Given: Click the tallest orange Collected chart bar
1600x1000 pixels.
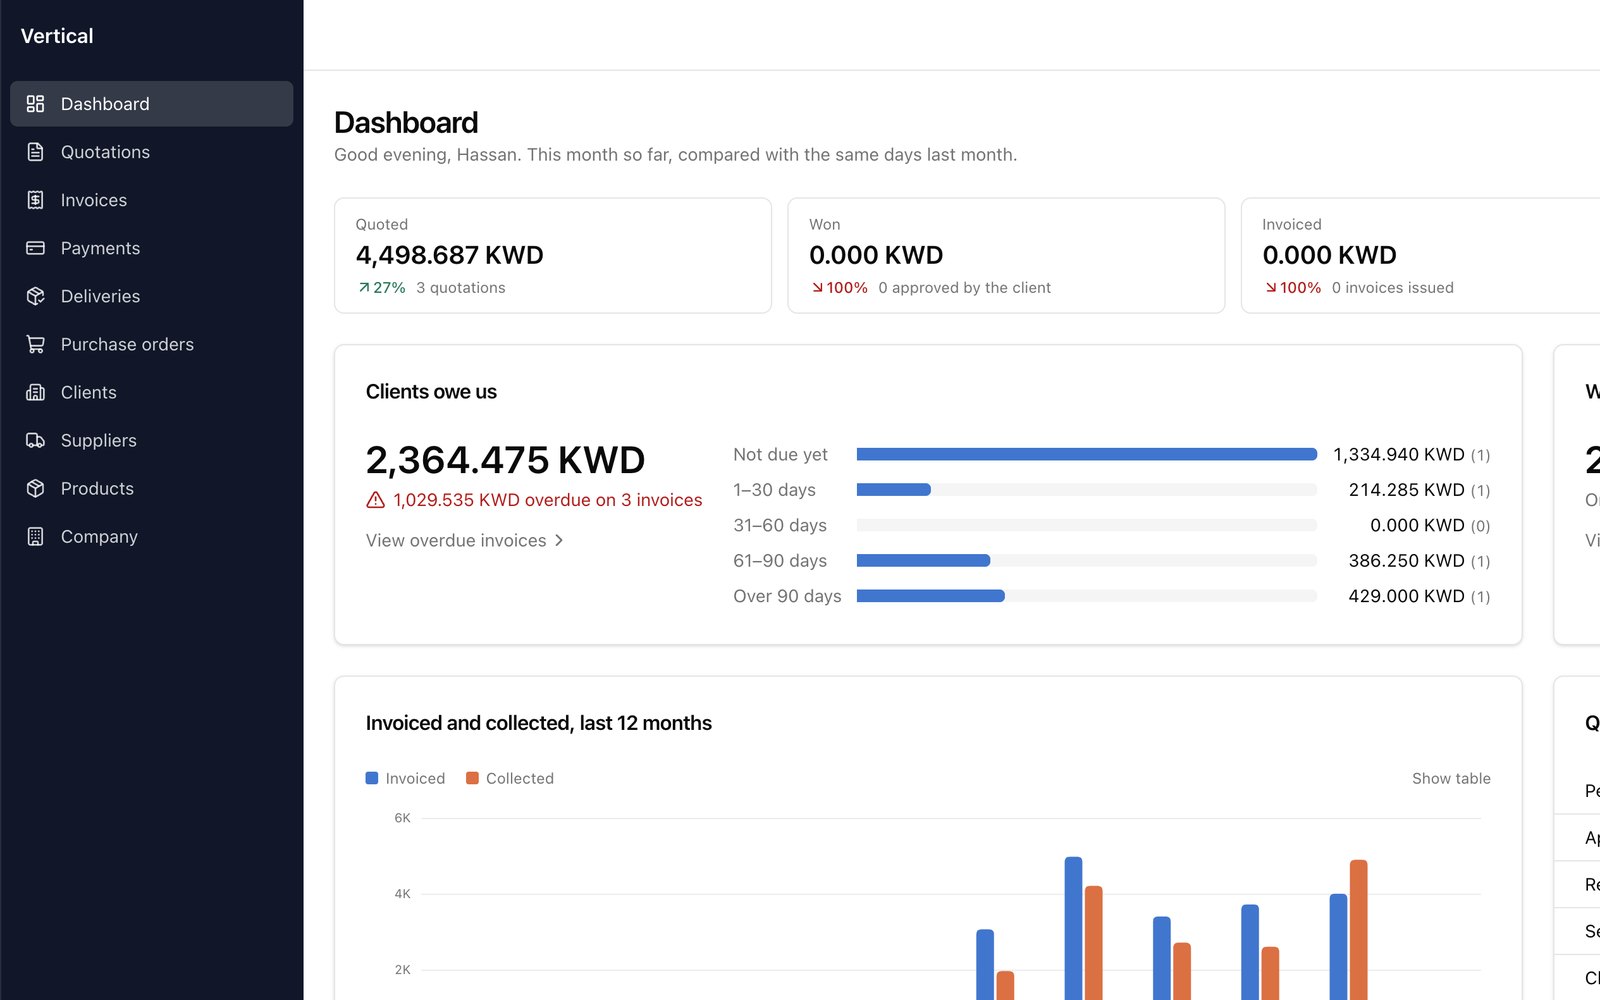Looking at the screenshot, I should [1358, 930].
